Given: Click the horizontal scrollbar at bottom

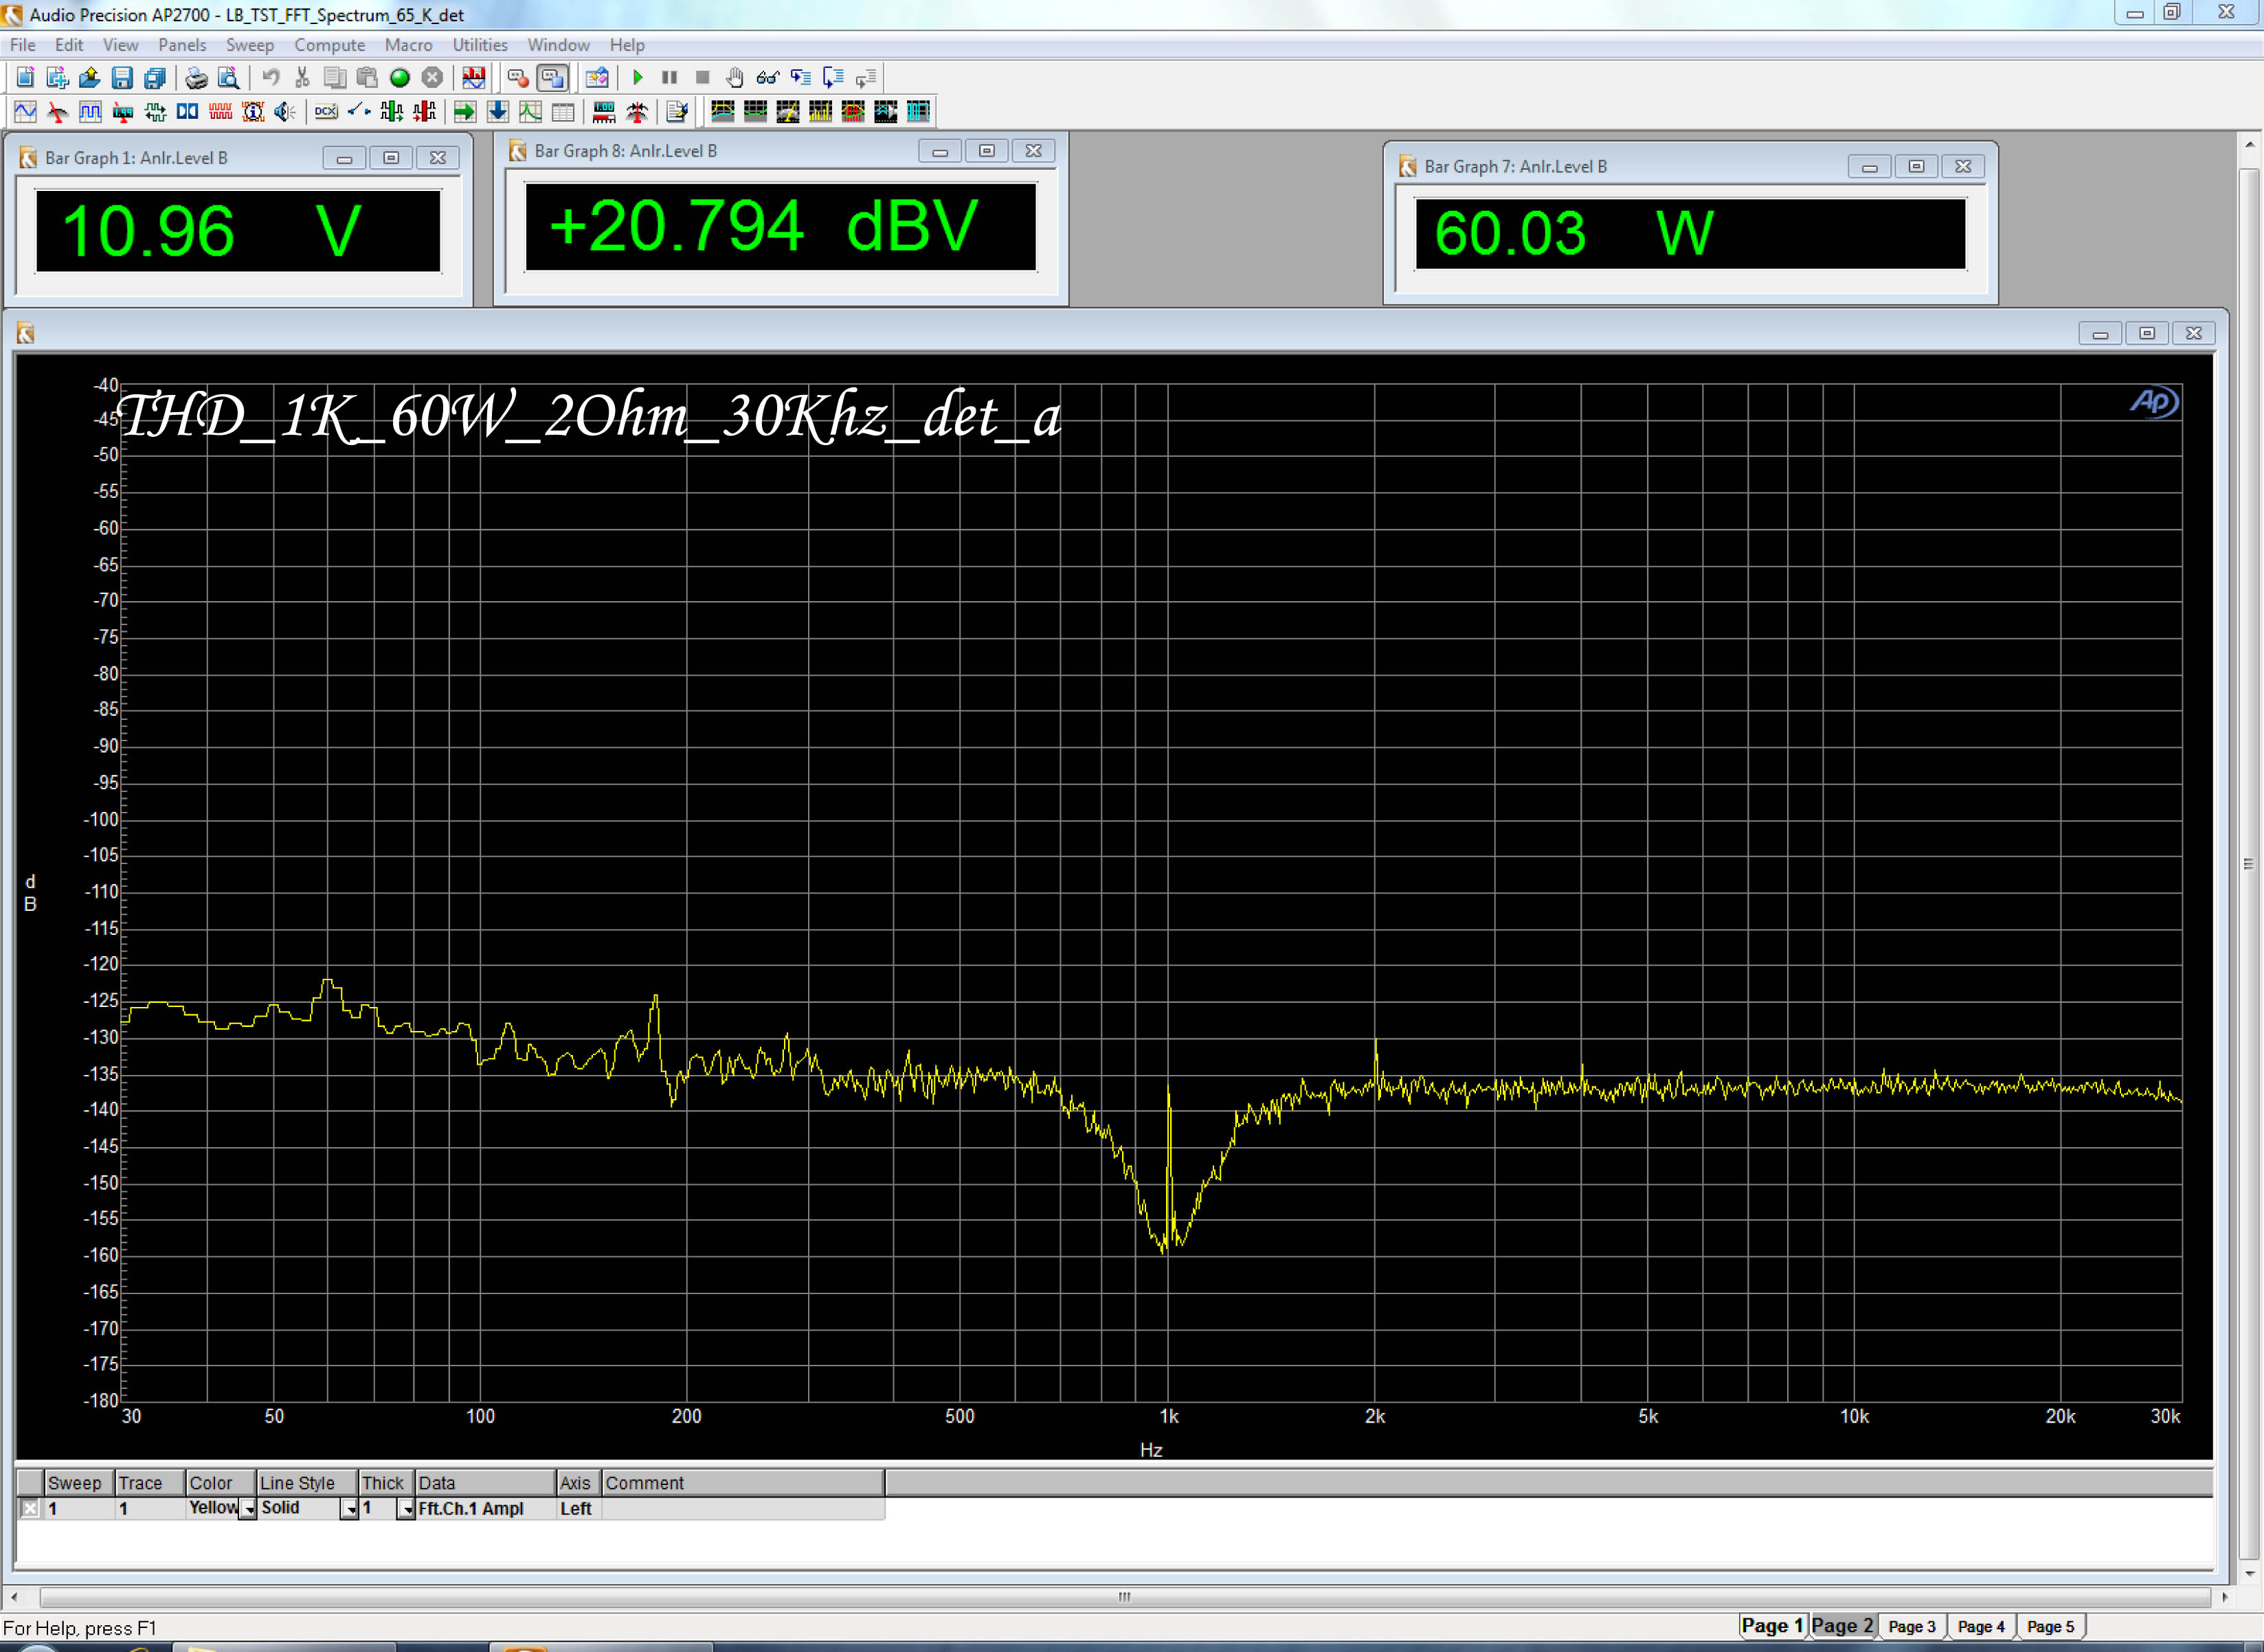Looking at the screenshot, I should pyautogui.click(x=1124, y=1597).
